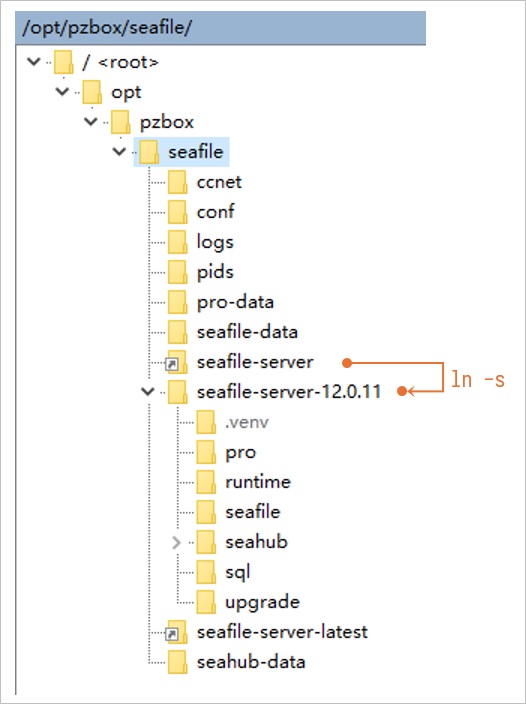Select the highlighted seafile folder label

pos(195,152)
